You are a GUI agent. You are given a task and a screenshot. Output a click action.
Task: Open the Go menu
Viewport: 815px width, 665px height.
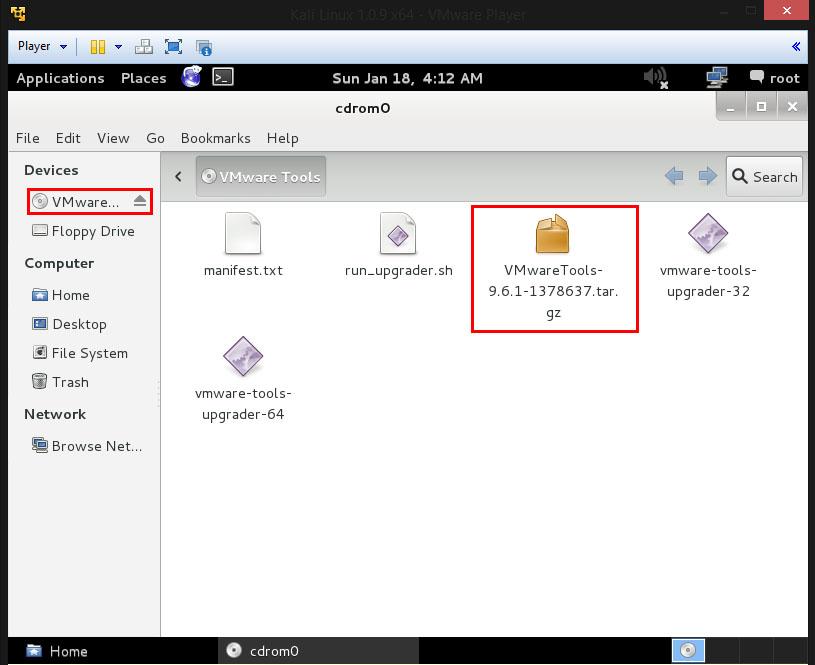(155, 138)
